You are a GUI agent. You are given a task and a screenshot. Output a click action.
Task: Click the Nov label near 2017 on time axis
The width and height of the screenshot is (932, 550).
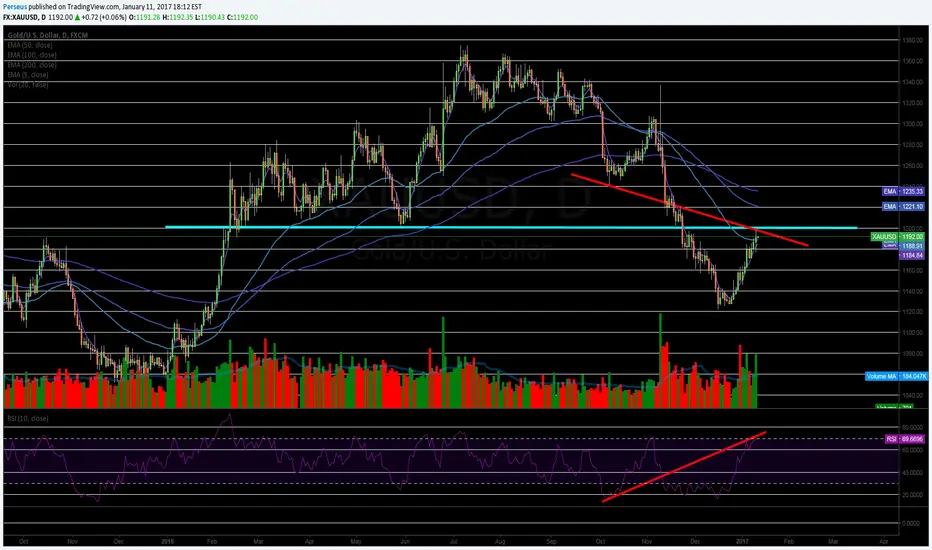[x=647, y=542]
